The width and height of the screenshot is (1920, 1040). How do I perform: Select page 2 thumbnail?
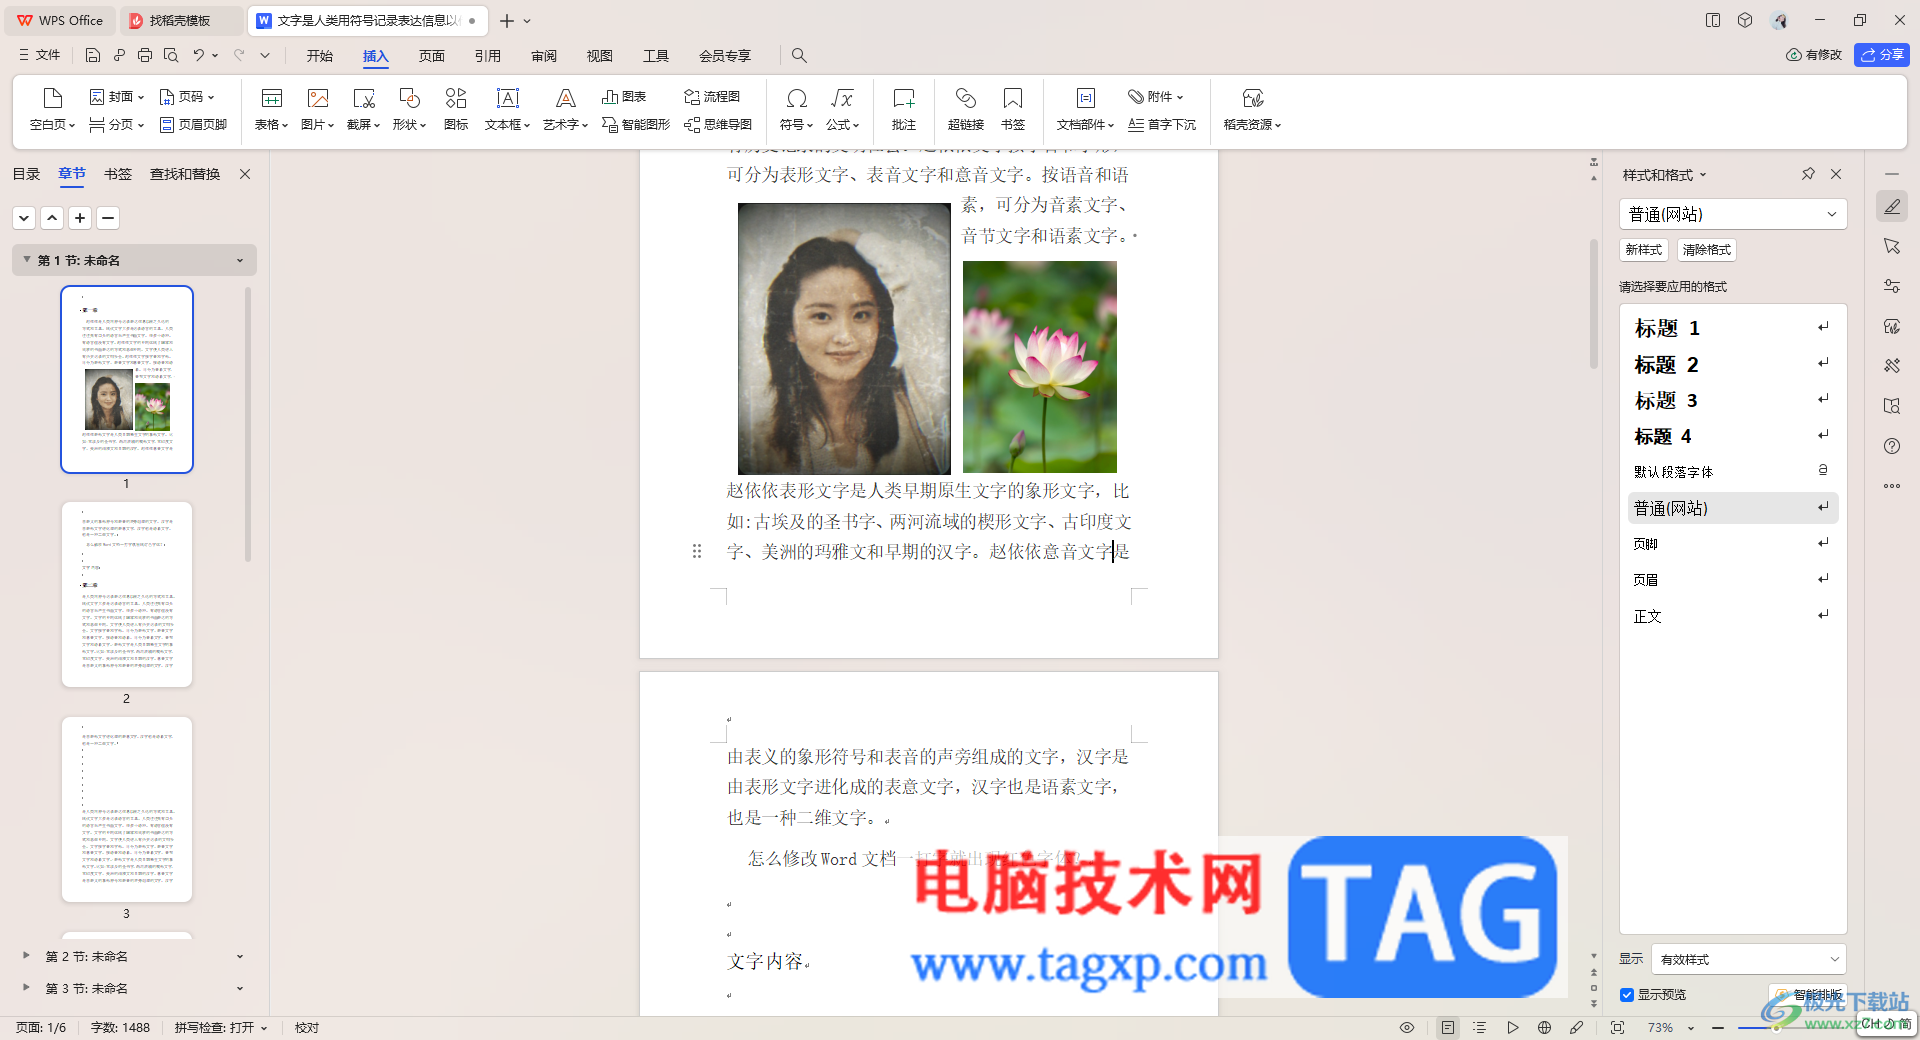click(x=127, y=594)
